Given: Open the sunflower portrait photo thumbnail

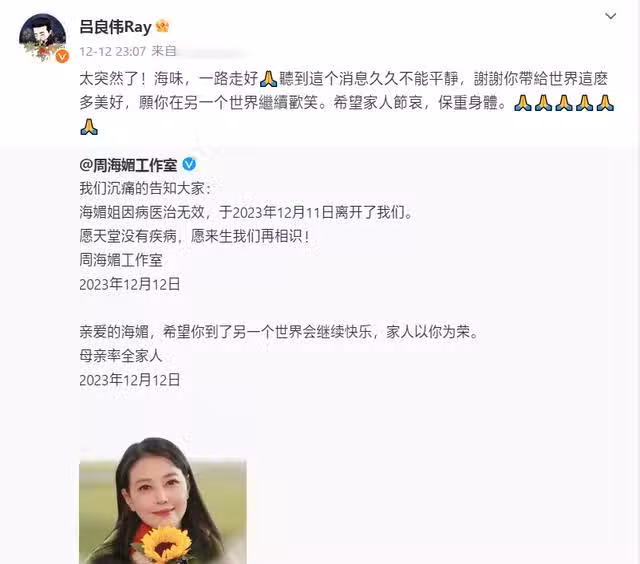Looking at the screenshot, I should coord(163,501).
